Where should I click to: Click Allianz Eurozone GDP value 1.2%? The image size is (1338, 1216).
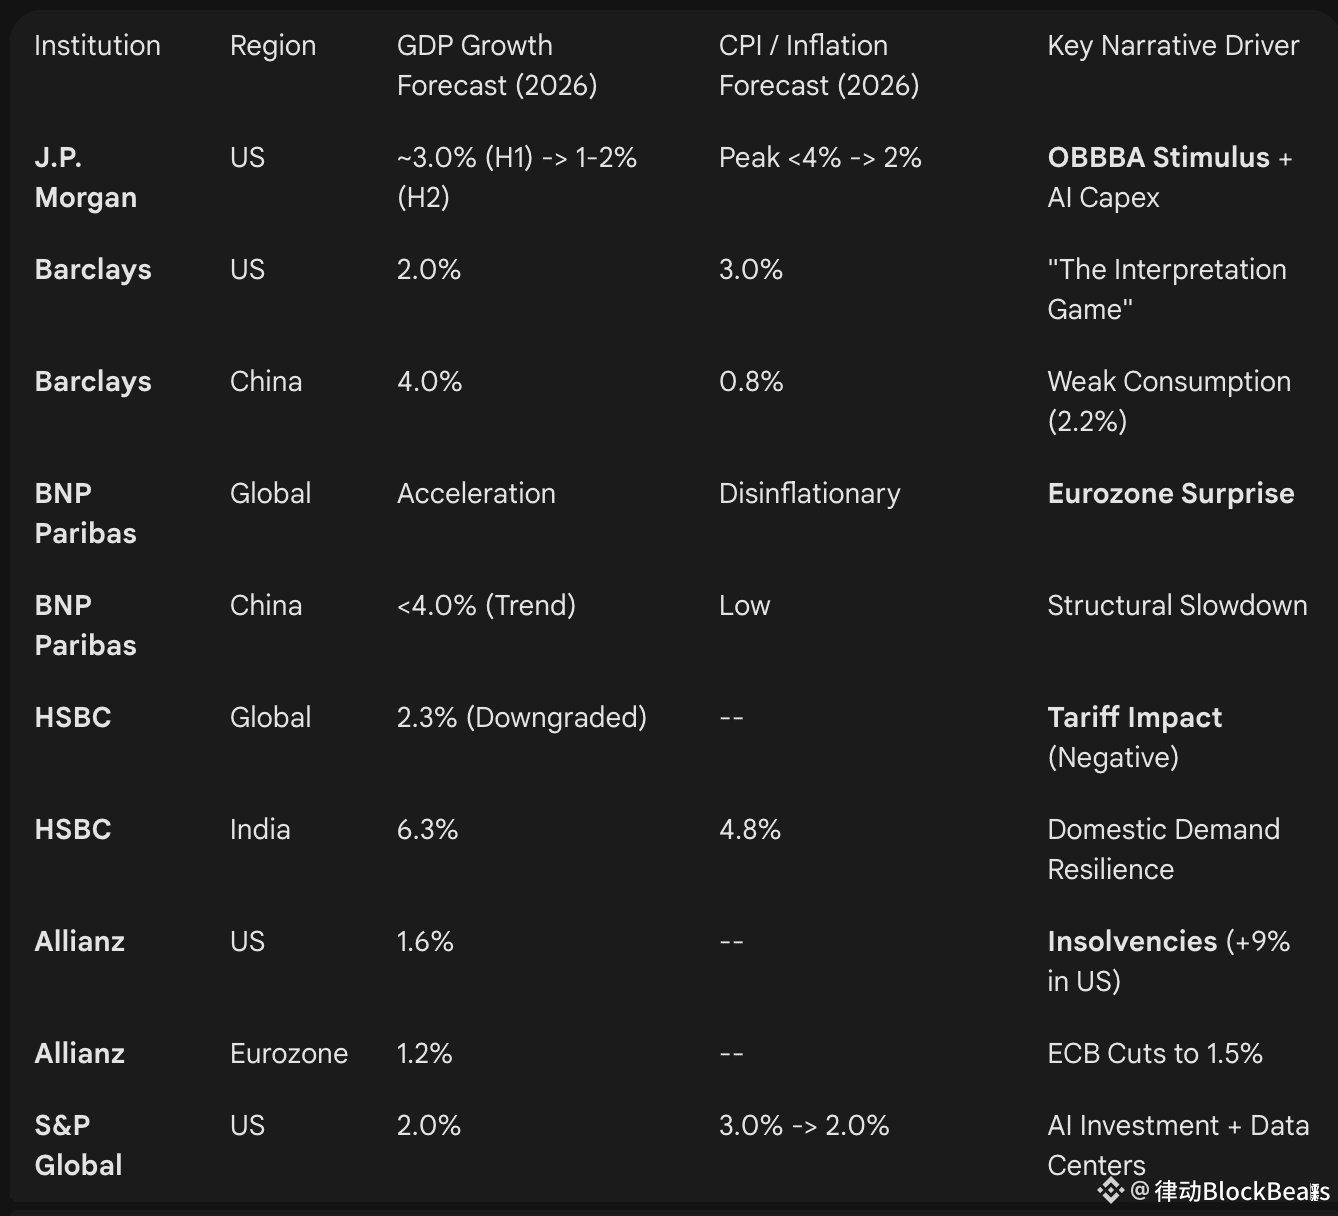(424, 1054)
